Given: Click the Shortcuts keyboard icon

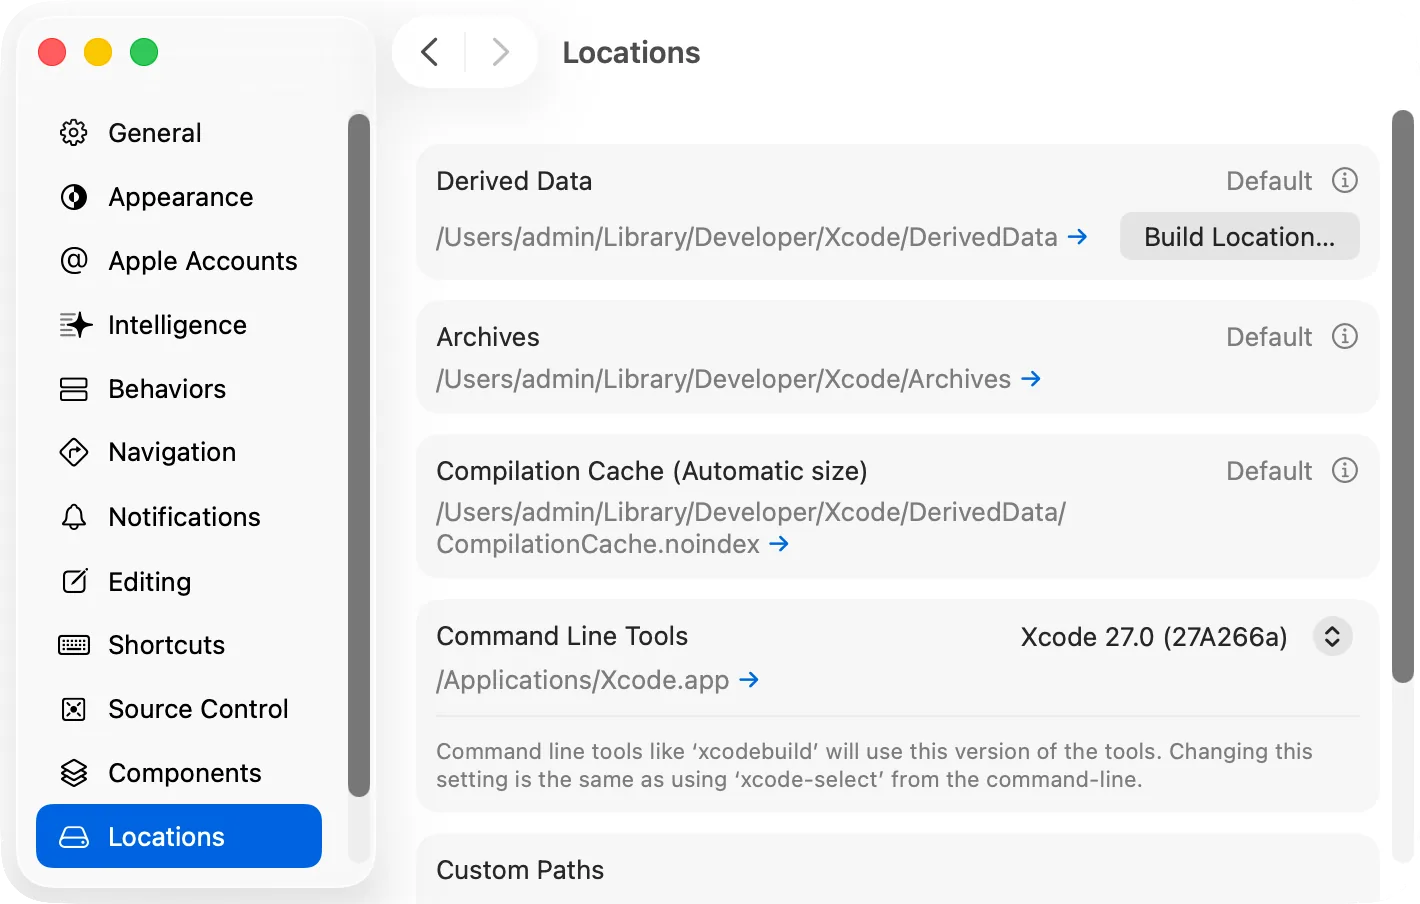Looking at the screenshot, I should pos(74,645).
